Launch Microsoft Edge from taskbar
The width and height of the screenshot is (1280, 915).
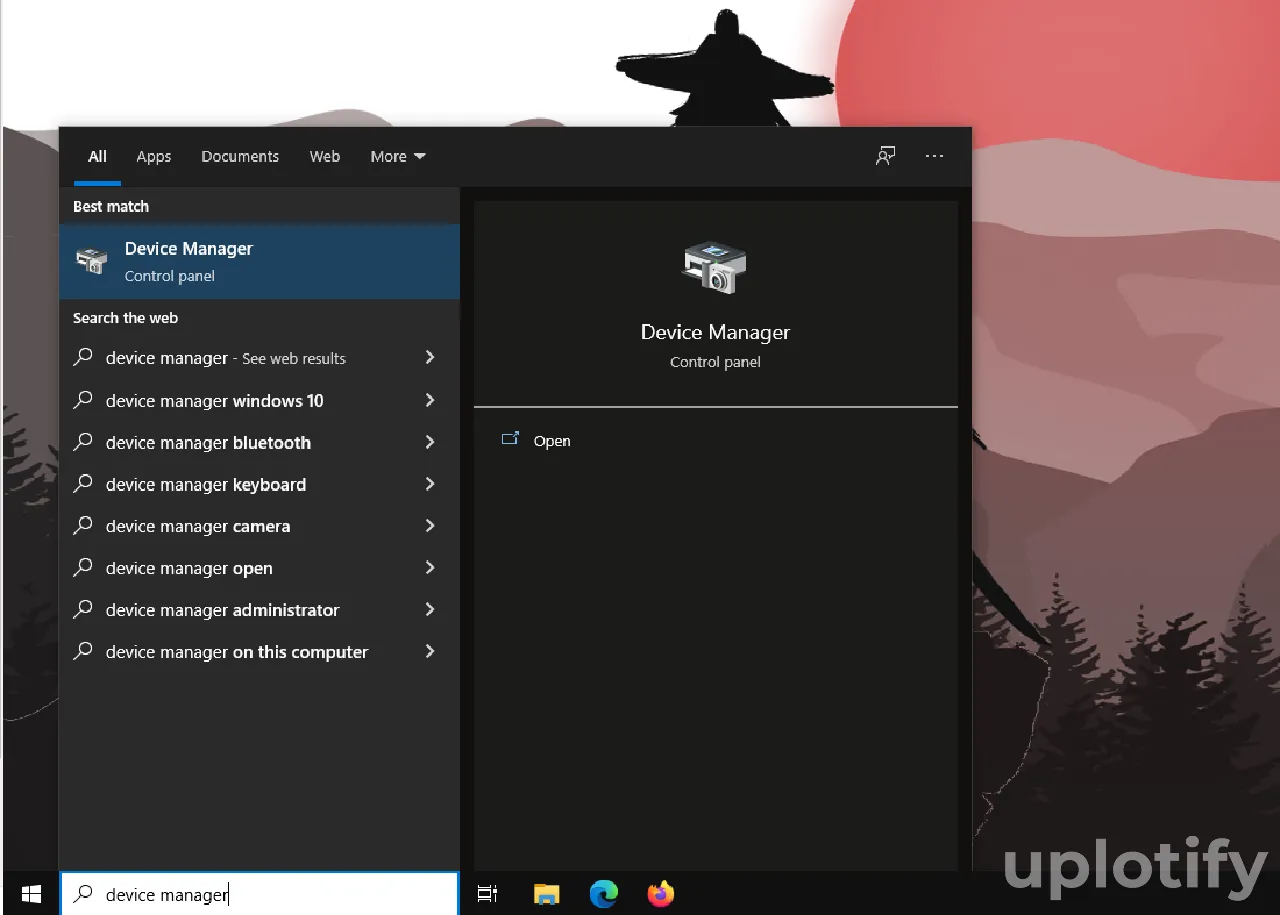[x=603, y=894]
